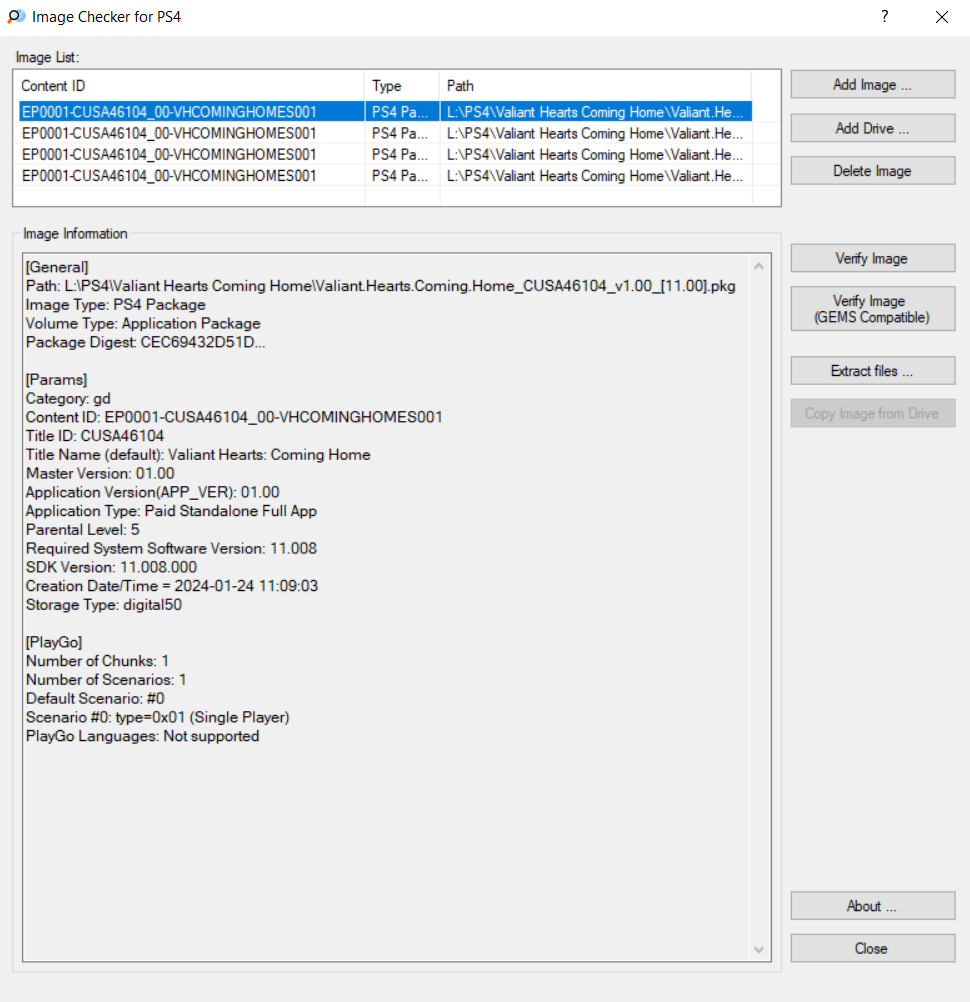Click the 'Volume Type: Application Package' line

point(143,323)
